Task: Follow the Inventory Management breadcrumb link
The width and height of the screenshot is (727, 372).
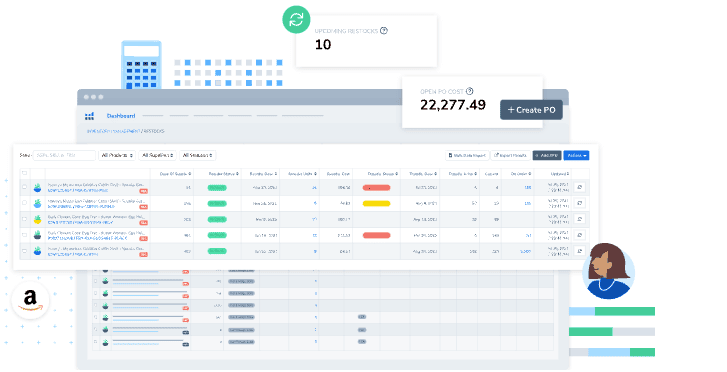Action: click(x=114, y=131)
